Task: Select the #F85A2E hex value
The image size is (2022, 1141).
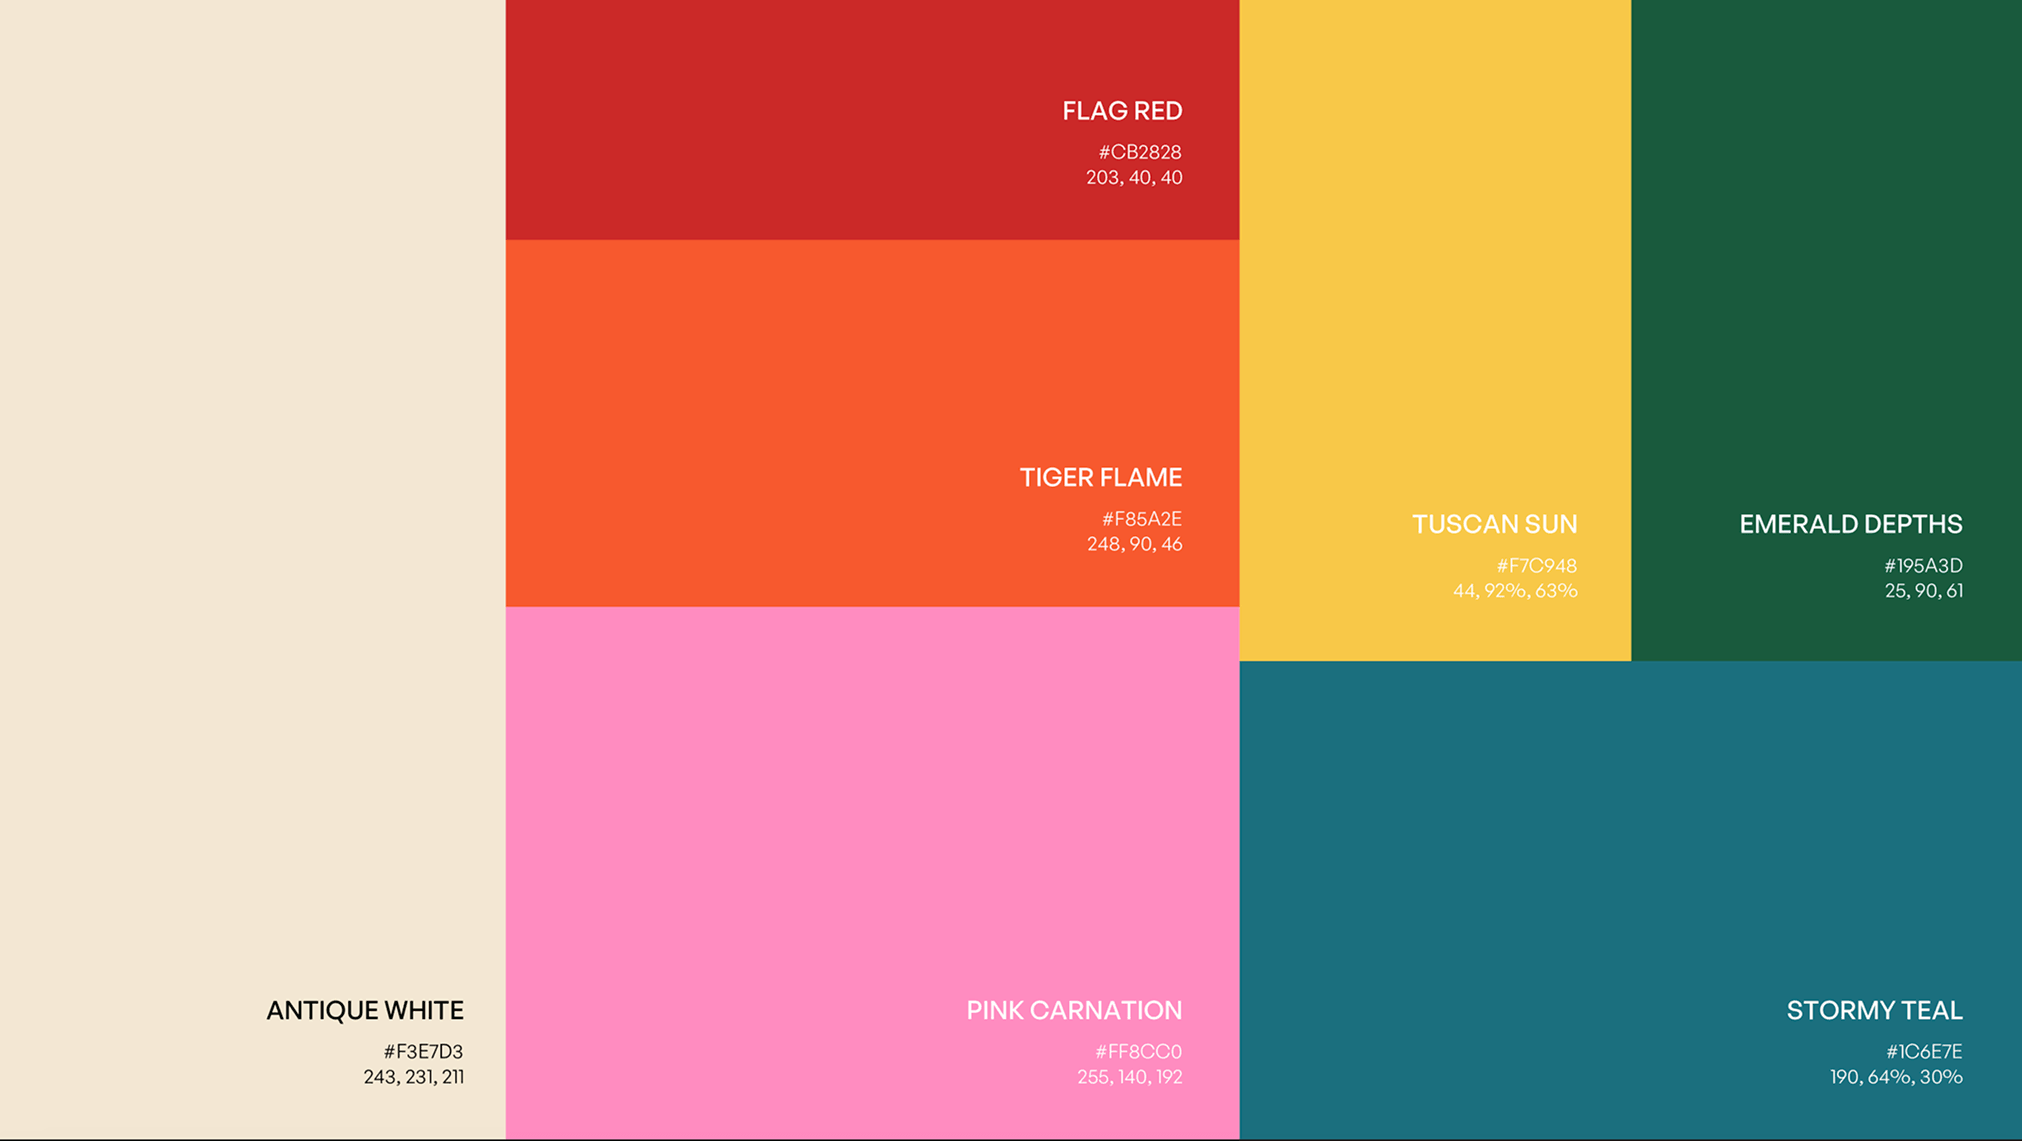Action: pos(1141,519)
